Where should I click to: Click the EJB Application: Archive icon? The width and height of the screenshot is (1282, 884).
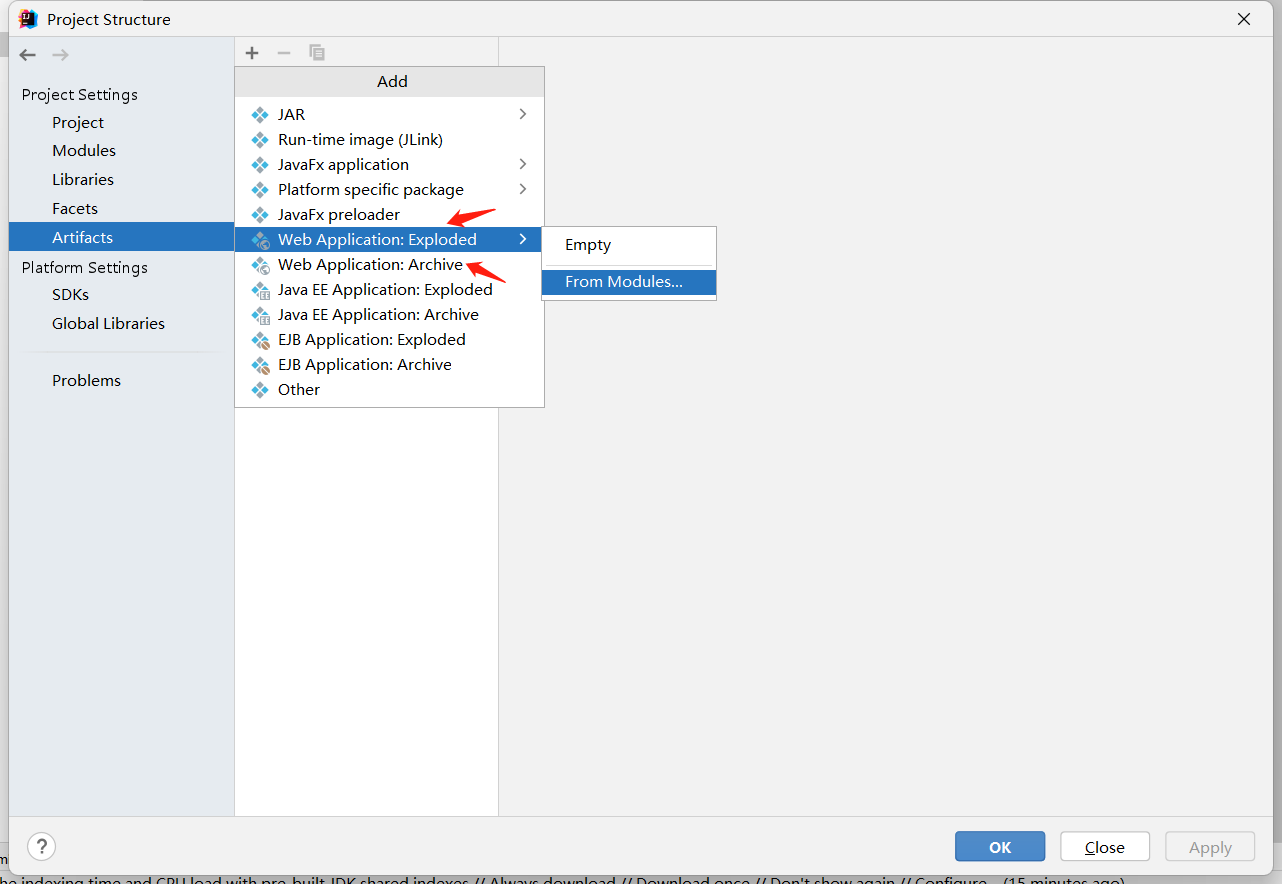(260, 365)
